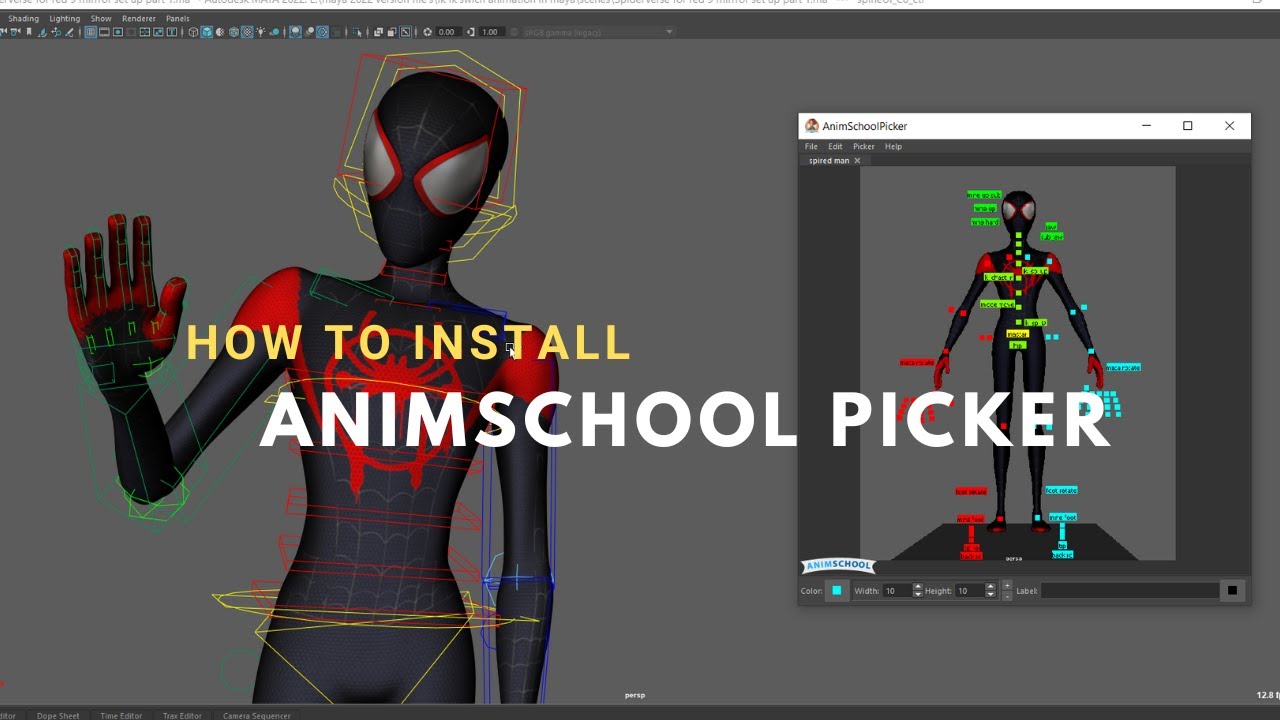Select the 'spired man' picker tab

(x=829, y=160)
